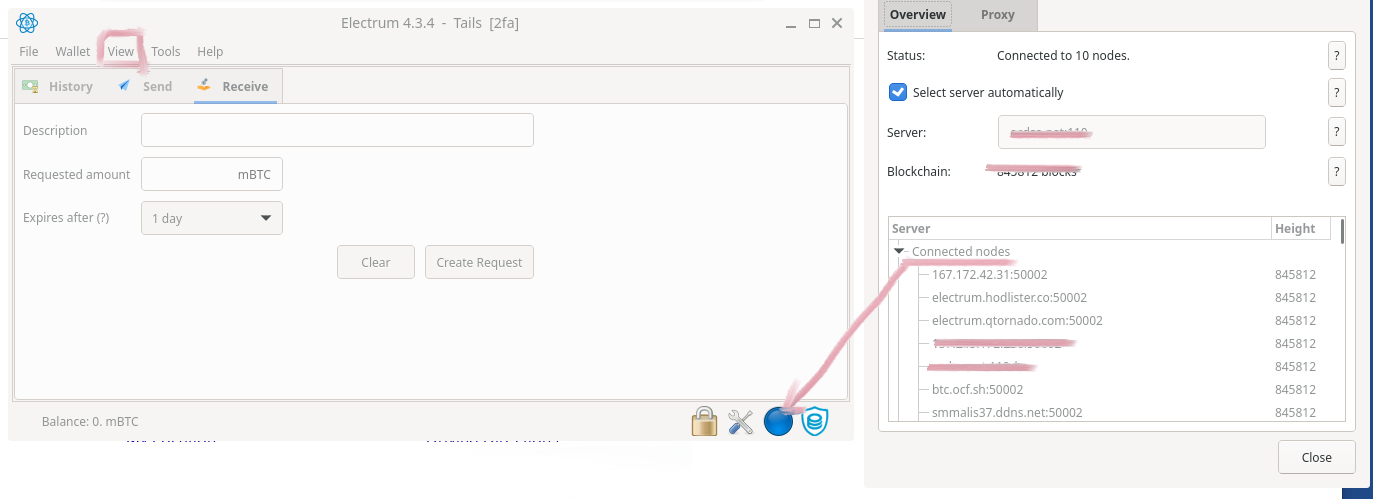Screen dimensions: 1373x499
Task: Click the Description input field
Action: [x=337, y=130]
